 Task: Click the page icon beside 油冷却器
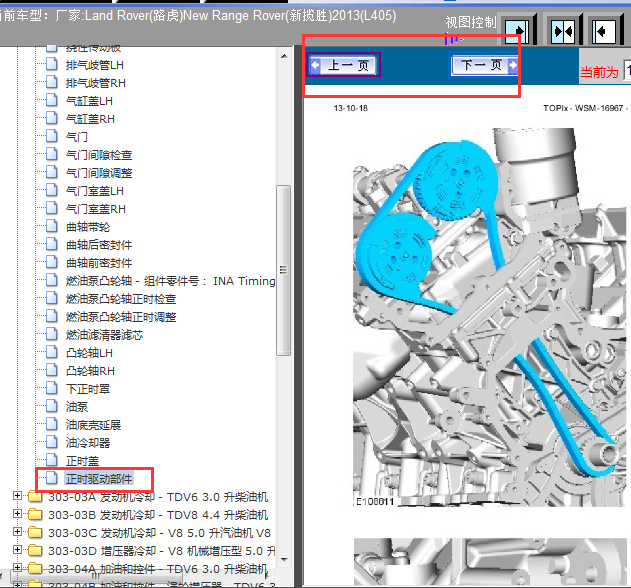(52, 443)
